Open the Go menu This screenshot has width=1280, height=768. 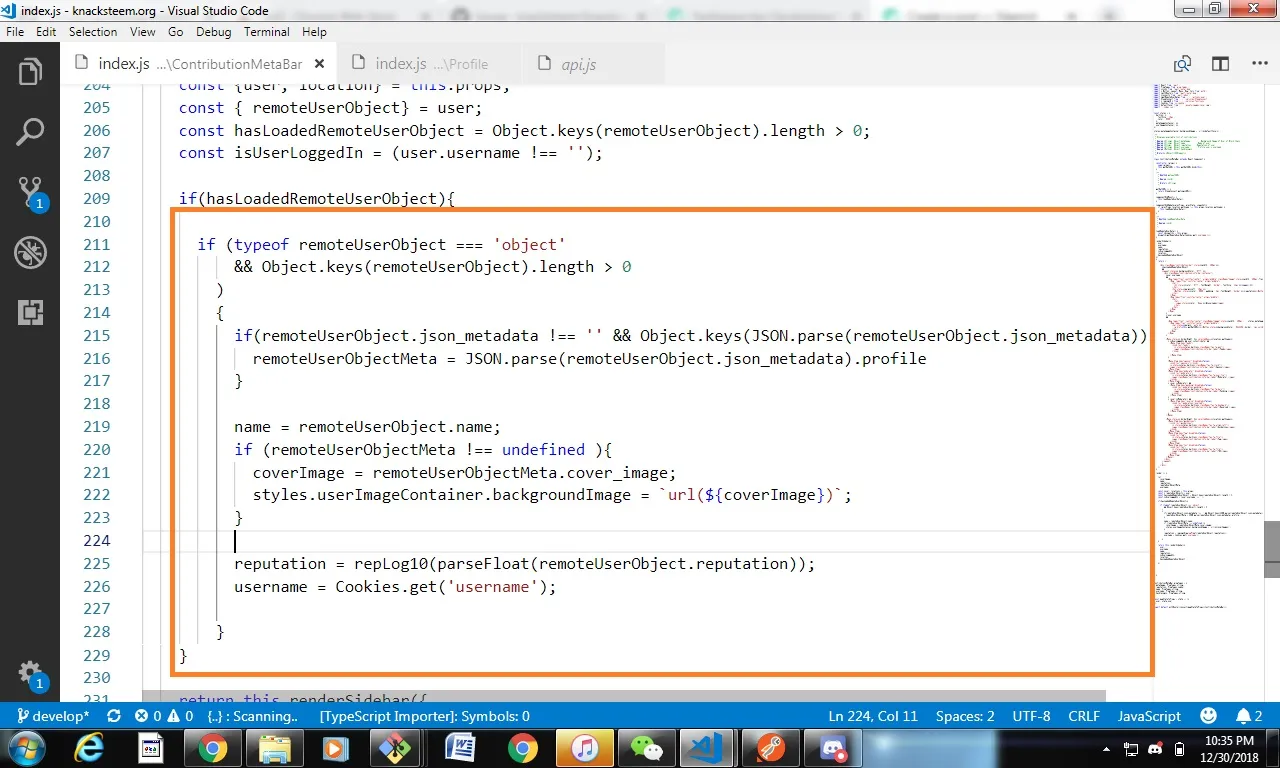(x=176, y=32)
